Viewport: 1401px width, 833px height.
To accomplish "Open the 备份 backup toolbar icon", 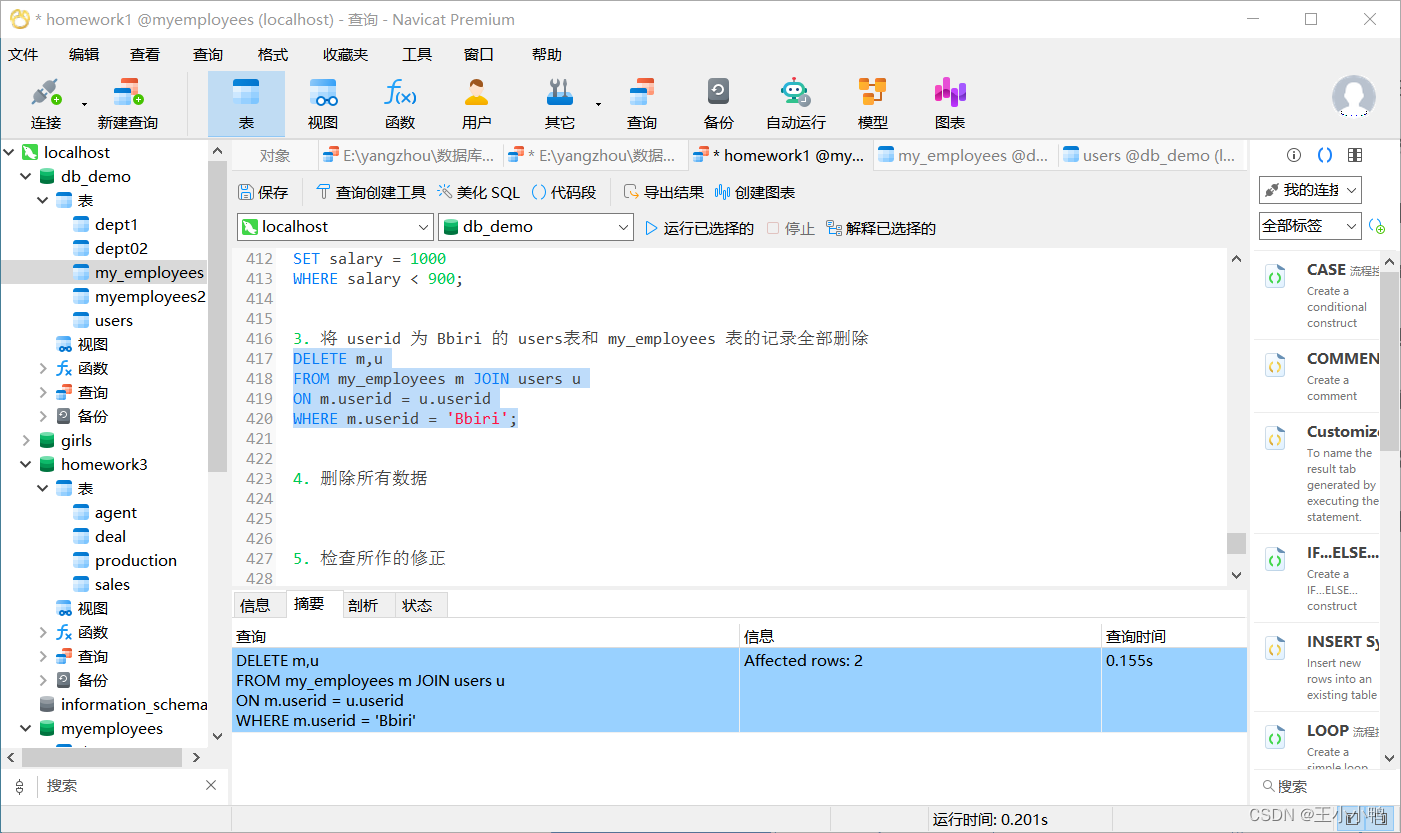I will (719, 104).
